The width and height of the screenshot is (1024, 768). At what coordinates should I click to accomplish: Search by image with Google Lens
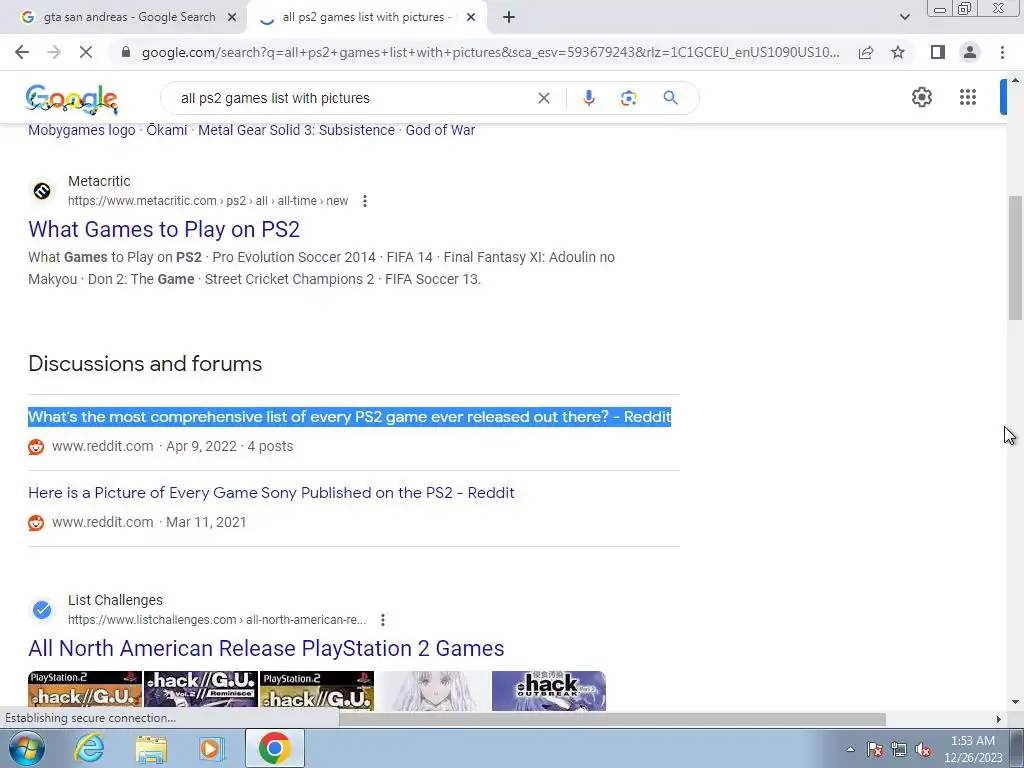[628, 98]
